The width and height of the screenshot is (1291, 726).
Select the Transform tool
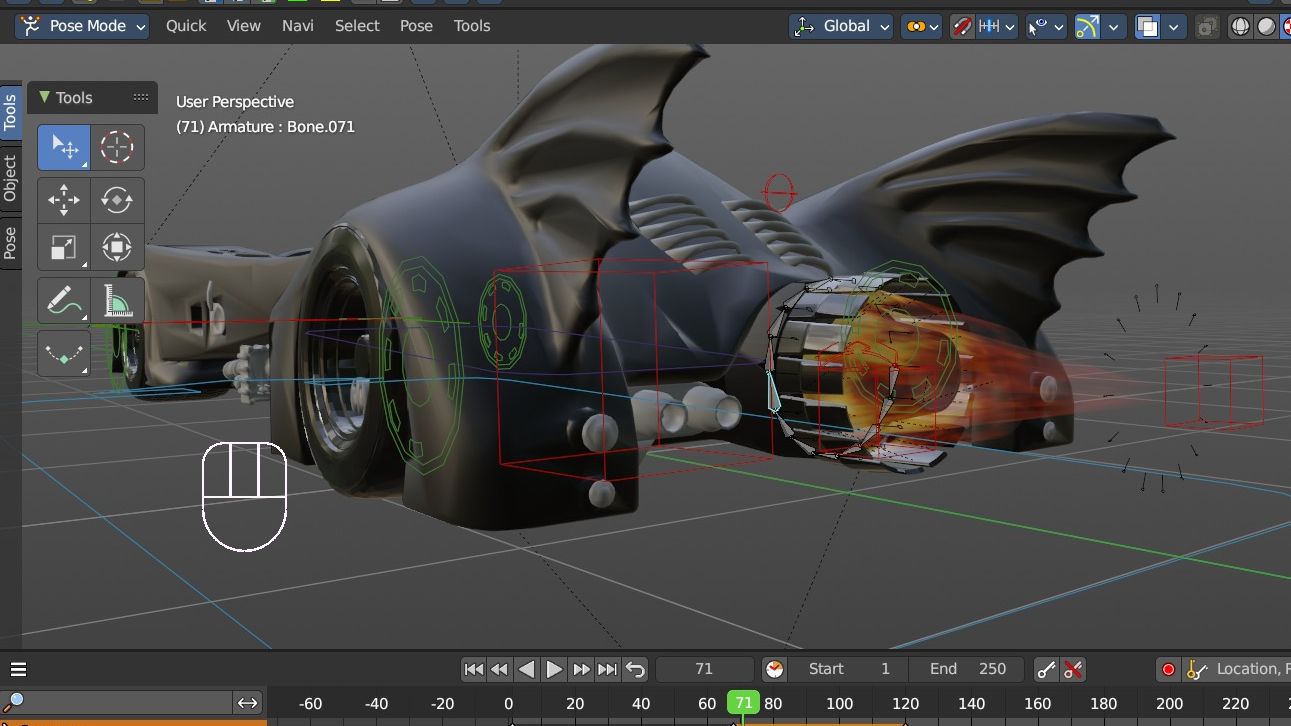point(117,247)
